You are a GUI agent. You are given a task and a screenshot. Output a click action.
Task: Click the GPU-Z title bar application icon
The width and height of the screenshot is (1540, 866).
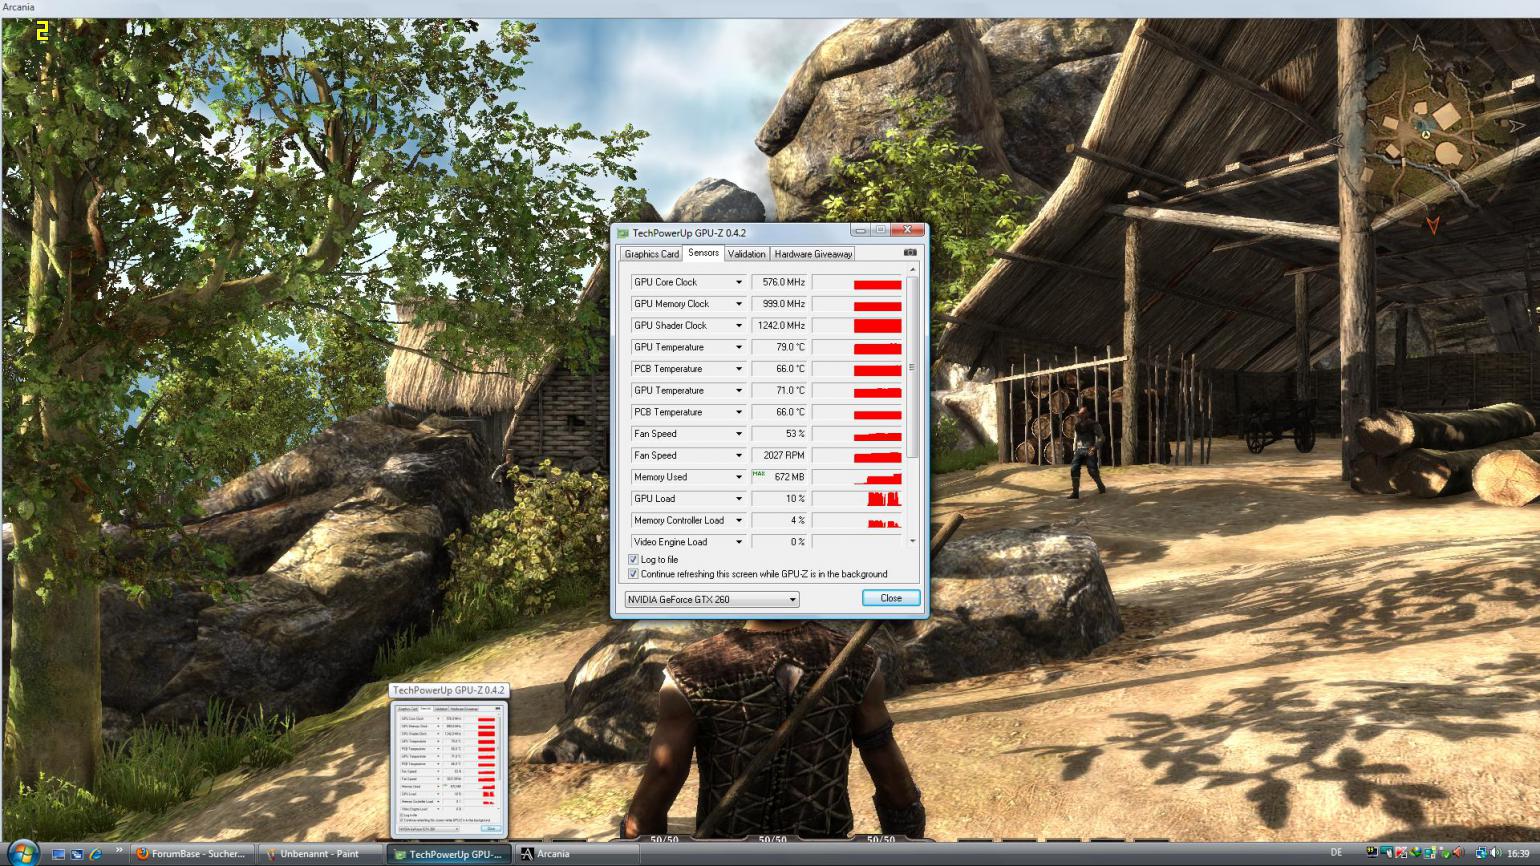tap(623, 233)
